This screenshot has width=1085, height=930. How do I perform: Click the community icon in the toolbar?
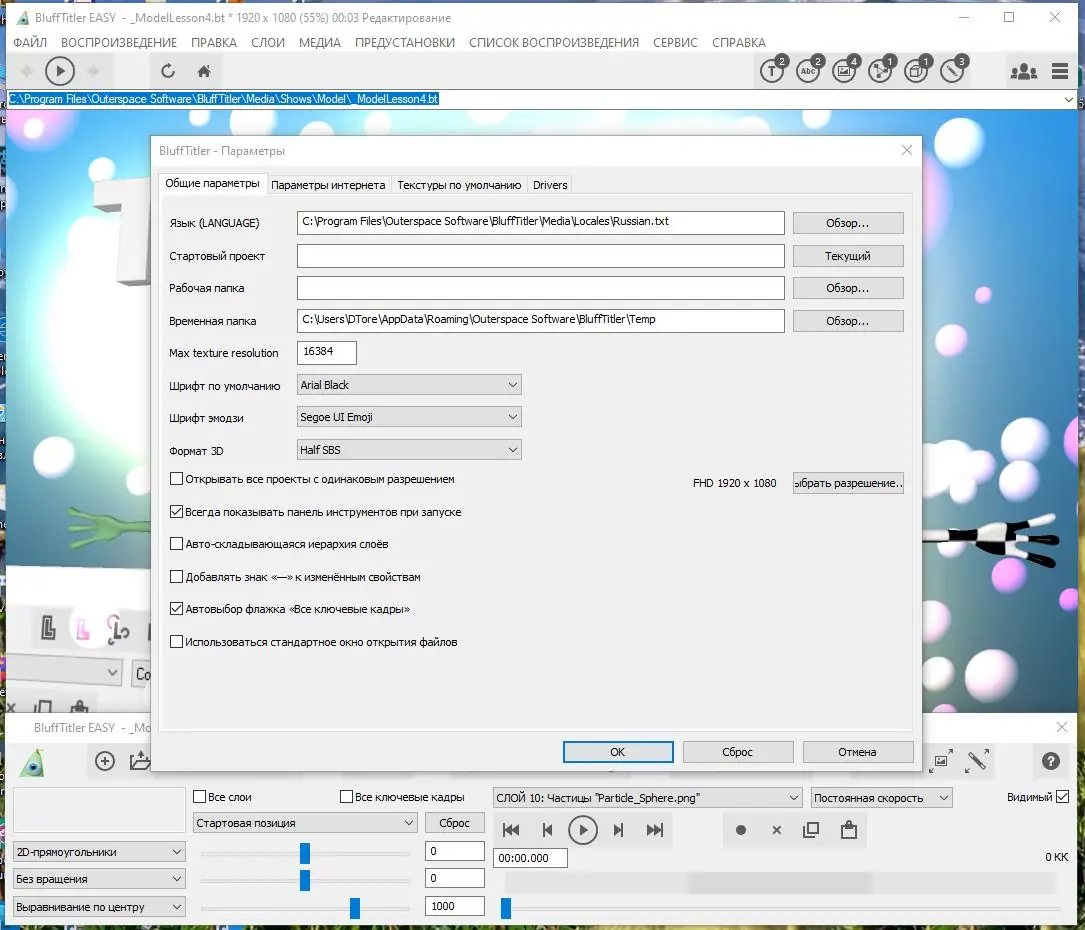click(x=1023, y=73)
